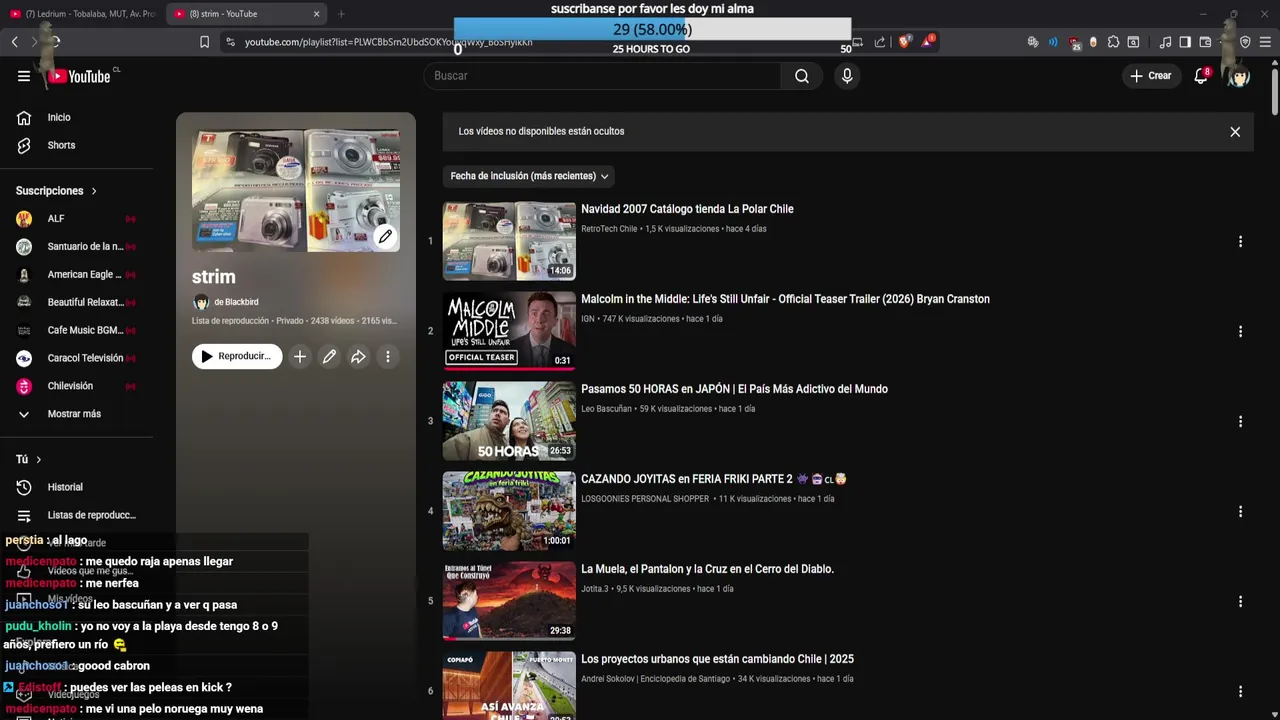Open Los proyectos urbanos video title

(717, 659)
